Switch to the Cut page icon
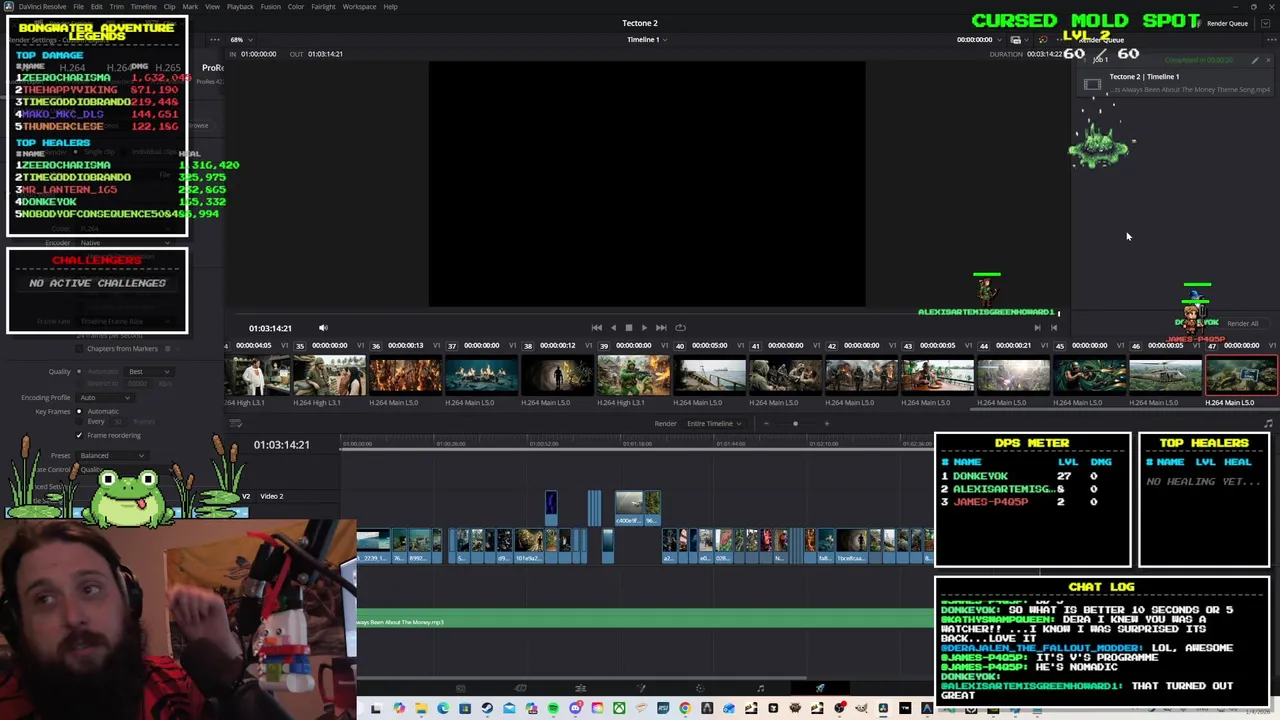Viewport: 1280px width, 720px height. pyautogui.click(x=520, y=688)
